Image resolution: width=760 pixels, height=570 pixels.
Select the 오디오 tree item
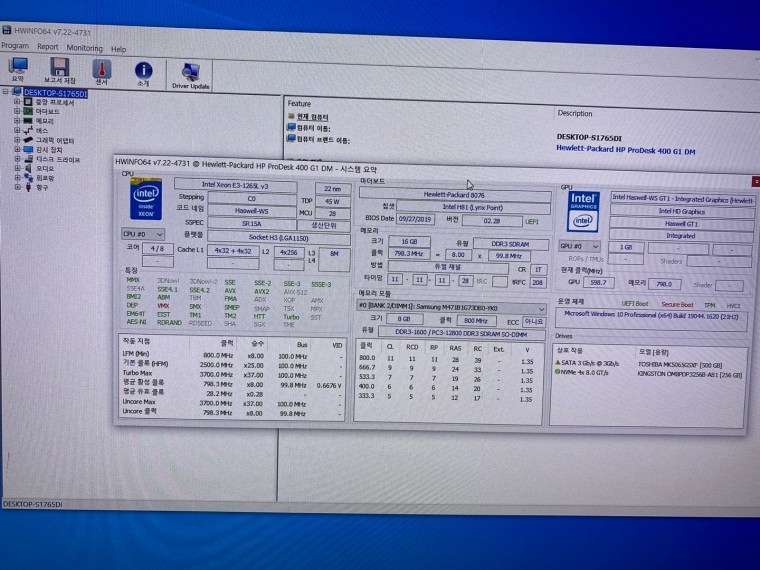pyautogui.click(x=45, y=169)
